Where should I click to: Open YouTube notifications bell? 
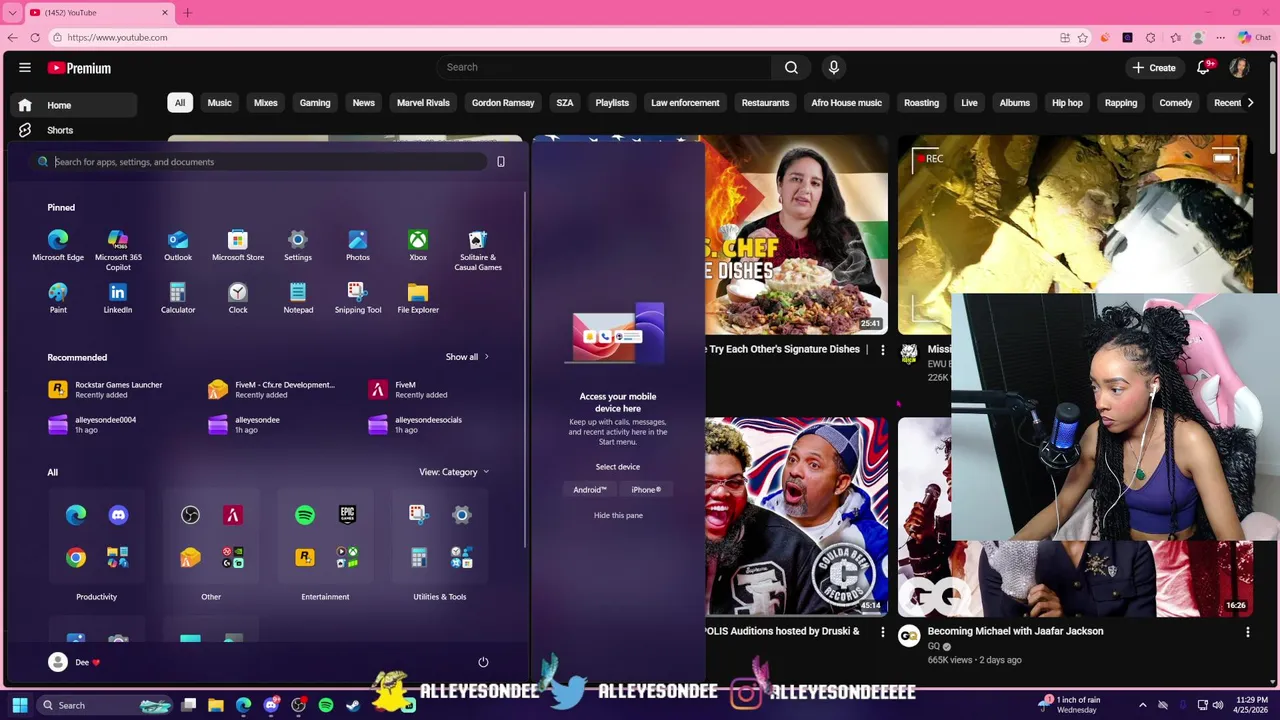coord(1203,68)
